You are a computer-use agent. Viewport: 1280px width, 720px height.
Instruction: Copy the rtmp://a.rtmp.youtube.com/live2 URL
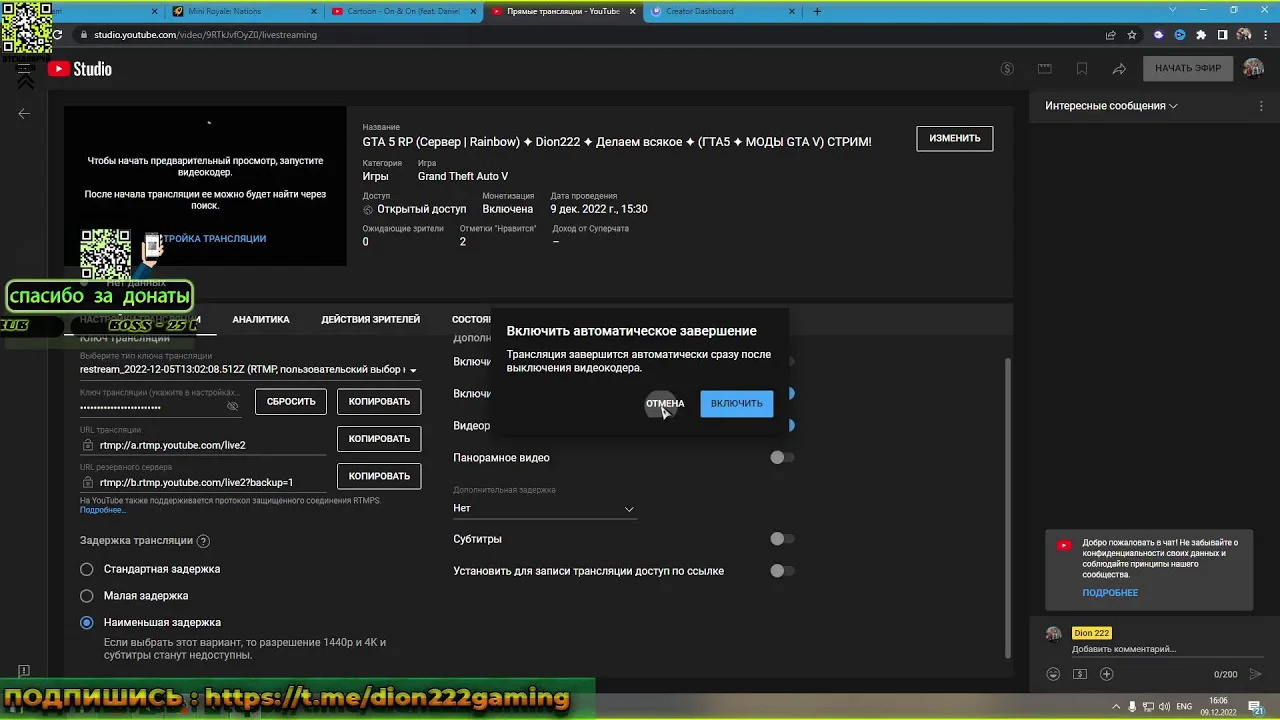tap(379, 439)
